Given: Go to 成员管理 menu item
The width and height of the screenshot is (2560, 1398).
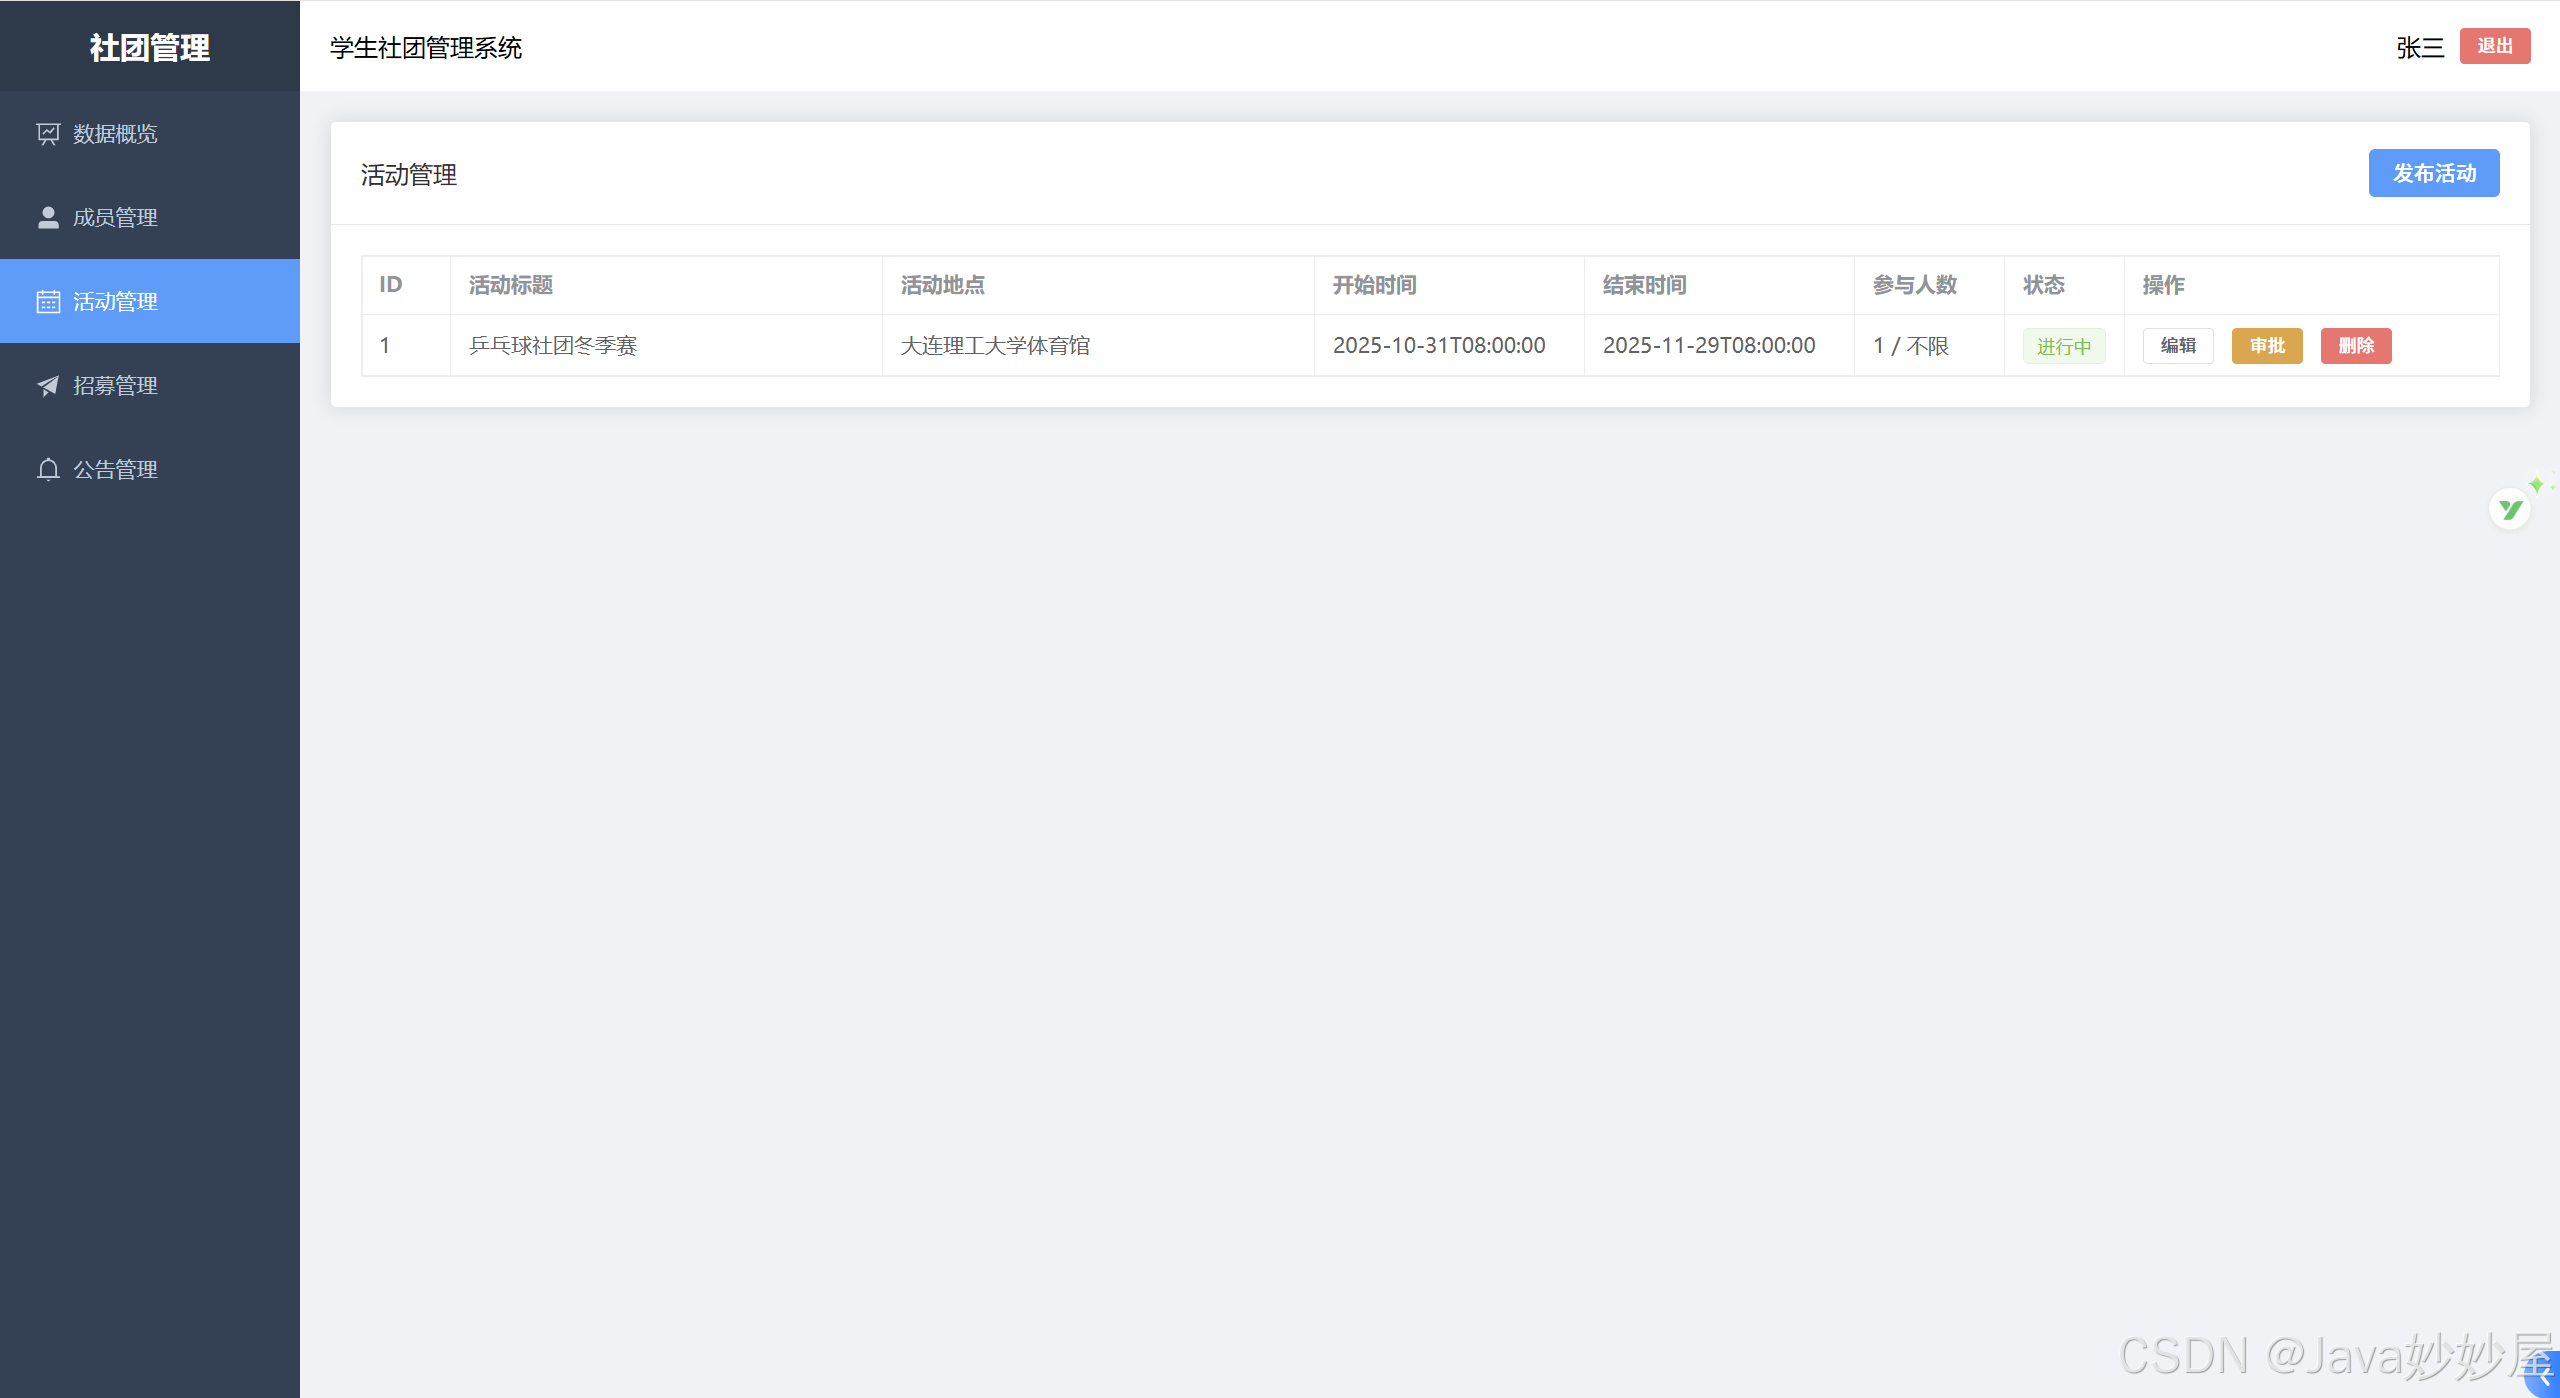Looking at the screenshot, I should click(150, 218).
